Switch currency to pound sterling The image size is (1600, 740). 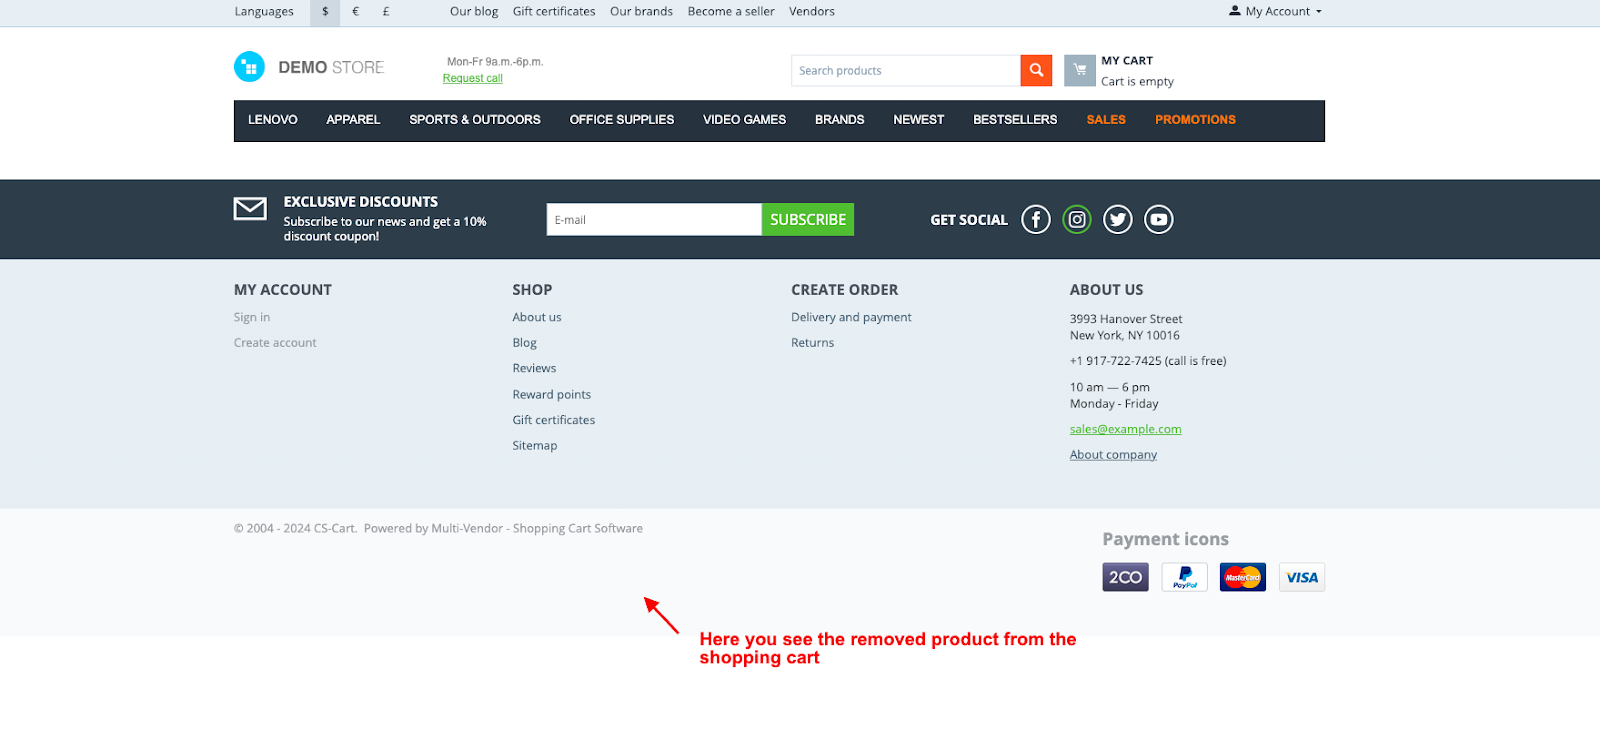pyautogui.click(x=386, y=12)
